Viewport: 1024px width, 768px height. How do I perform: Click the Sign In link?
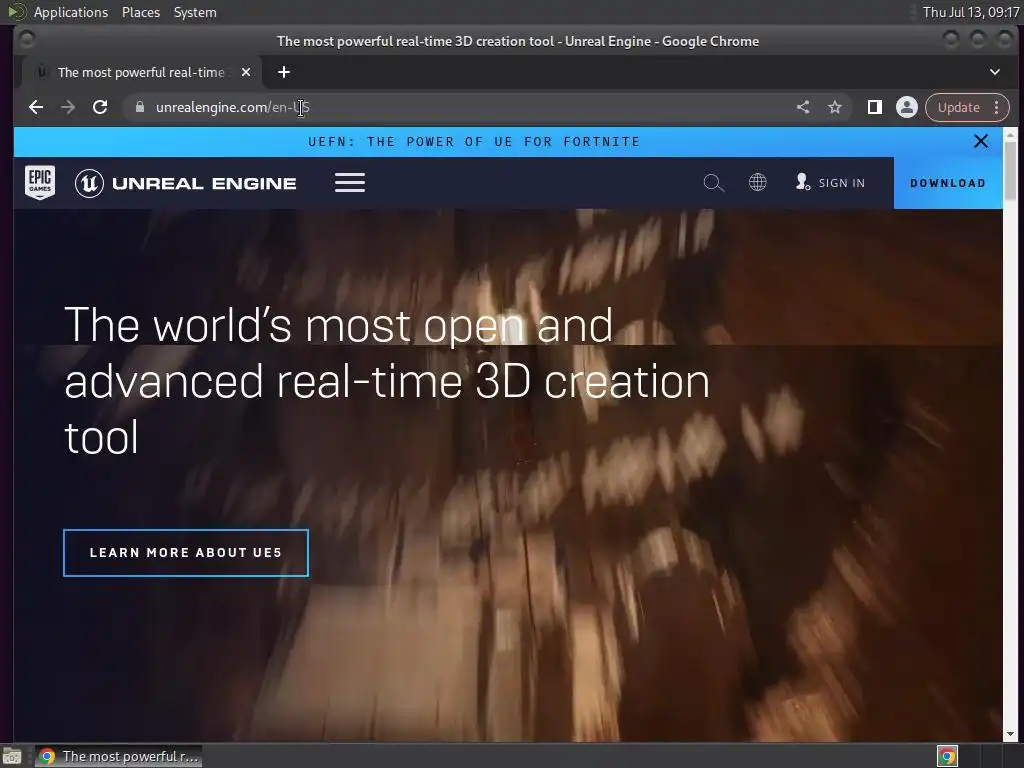(x=831, y=183)
